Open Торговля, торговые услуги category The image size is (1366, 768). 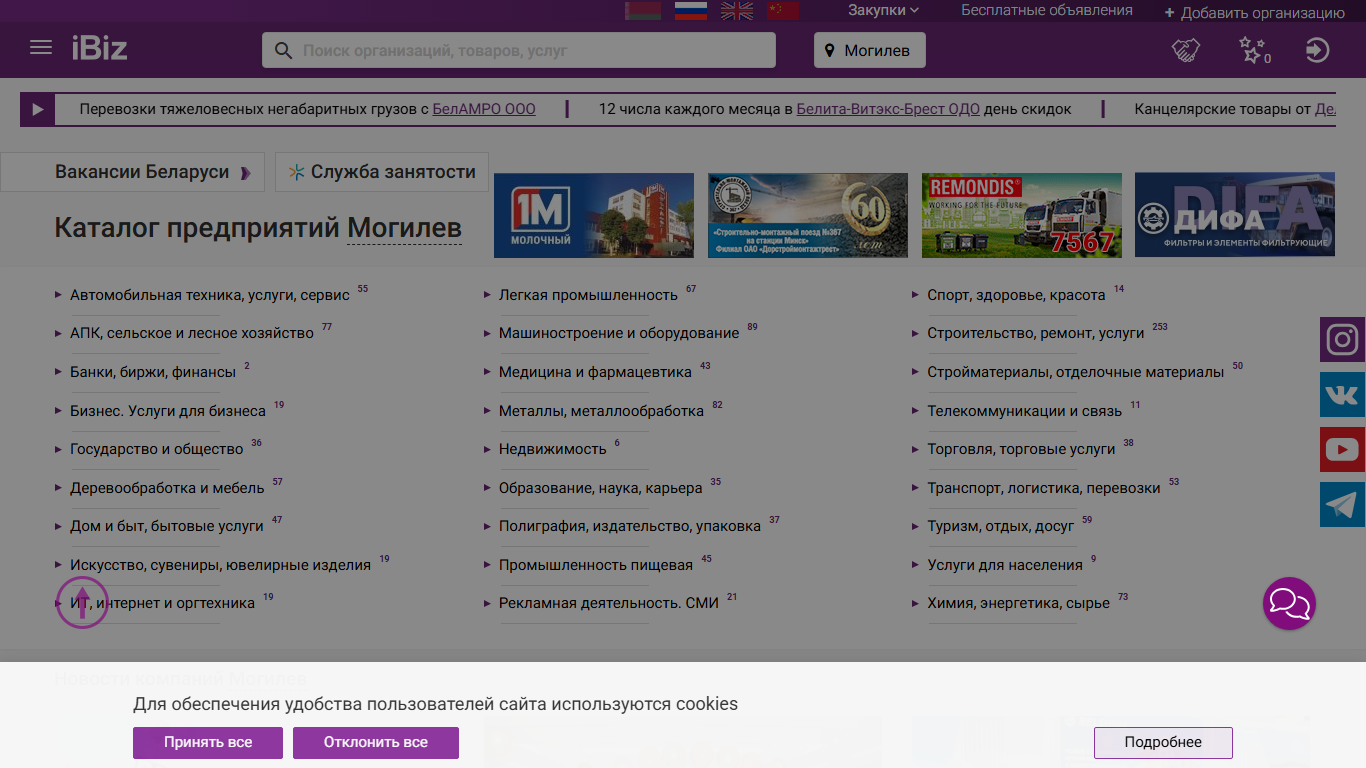pyautogui.click(x=1021, y=449)
